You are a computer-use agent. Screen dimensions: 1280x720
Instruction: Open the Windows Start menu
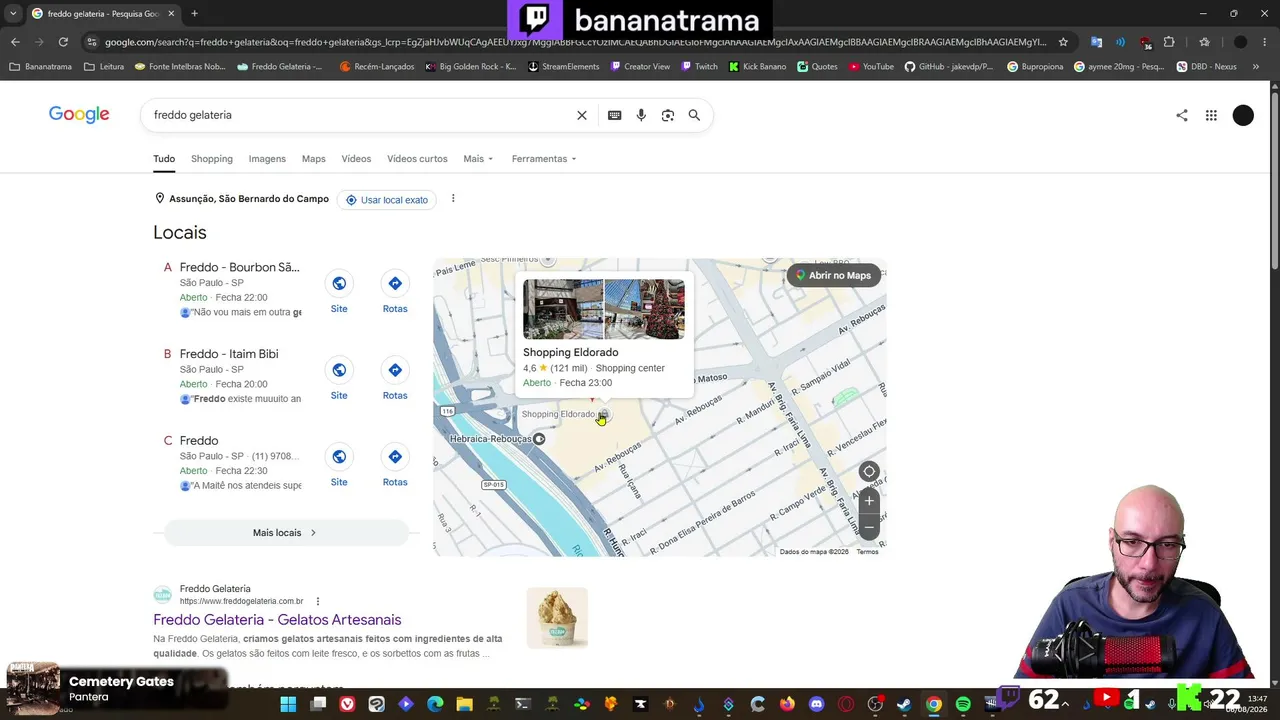288,704
